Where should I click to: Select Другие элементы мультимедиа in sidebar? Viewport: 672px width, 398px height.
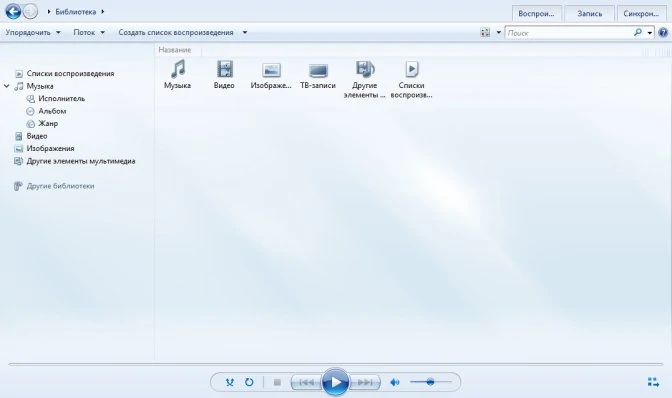click(75, 161)
